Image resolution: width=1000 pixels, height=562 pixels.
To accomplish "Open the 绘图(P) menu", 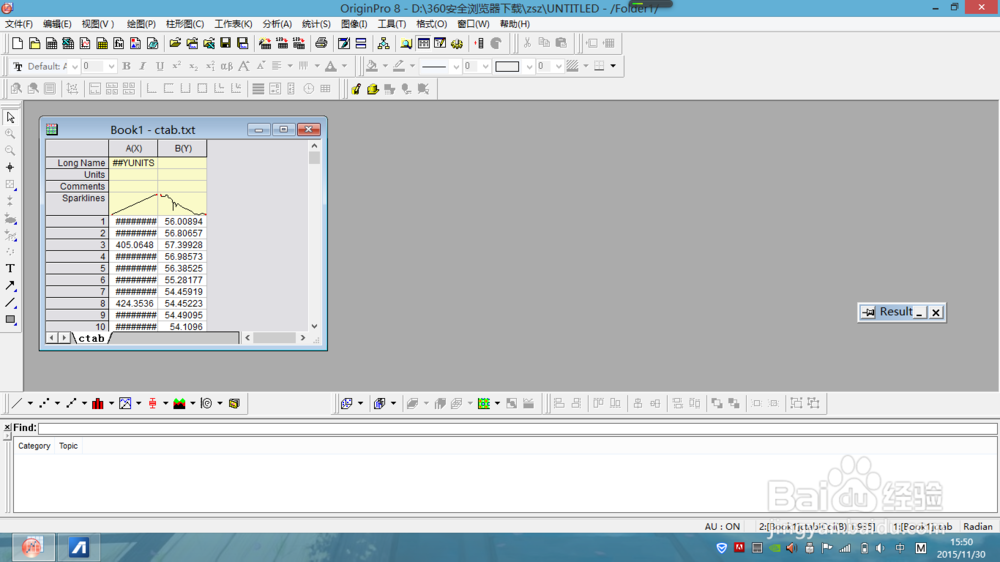I will coord(141,24).
